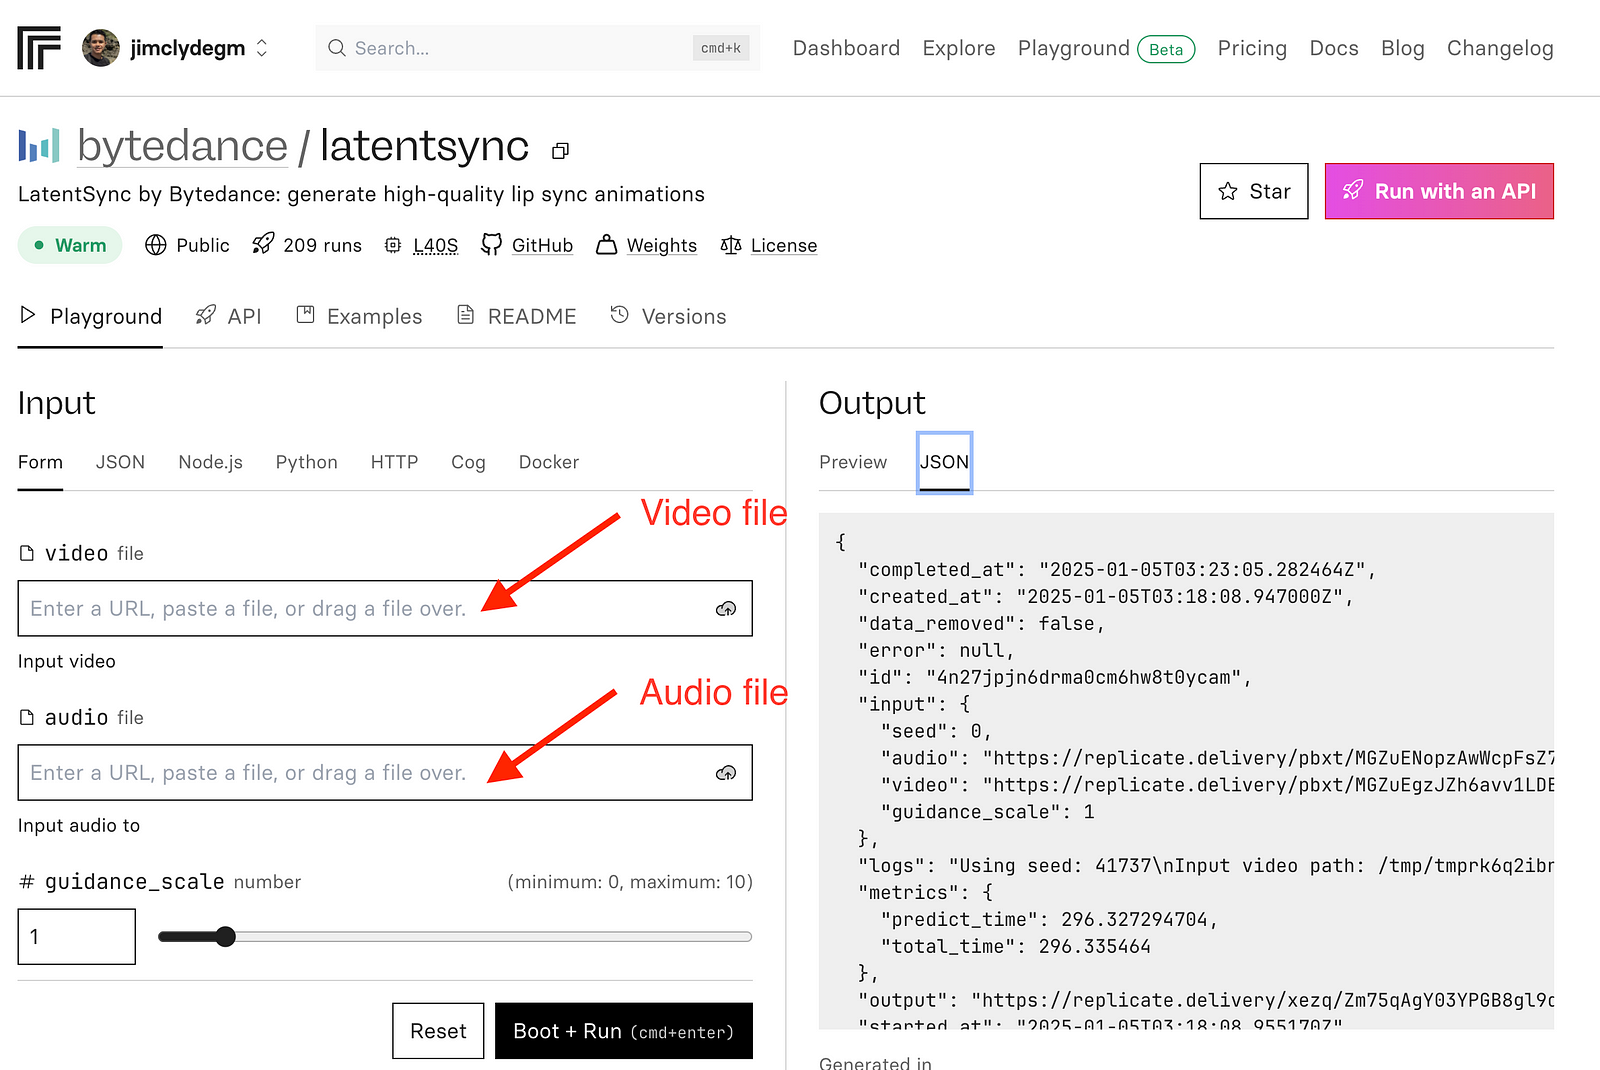Screen dimensions: 1600x1070
Task: Switch input form to Python
Action: click(x=306, y=462)
